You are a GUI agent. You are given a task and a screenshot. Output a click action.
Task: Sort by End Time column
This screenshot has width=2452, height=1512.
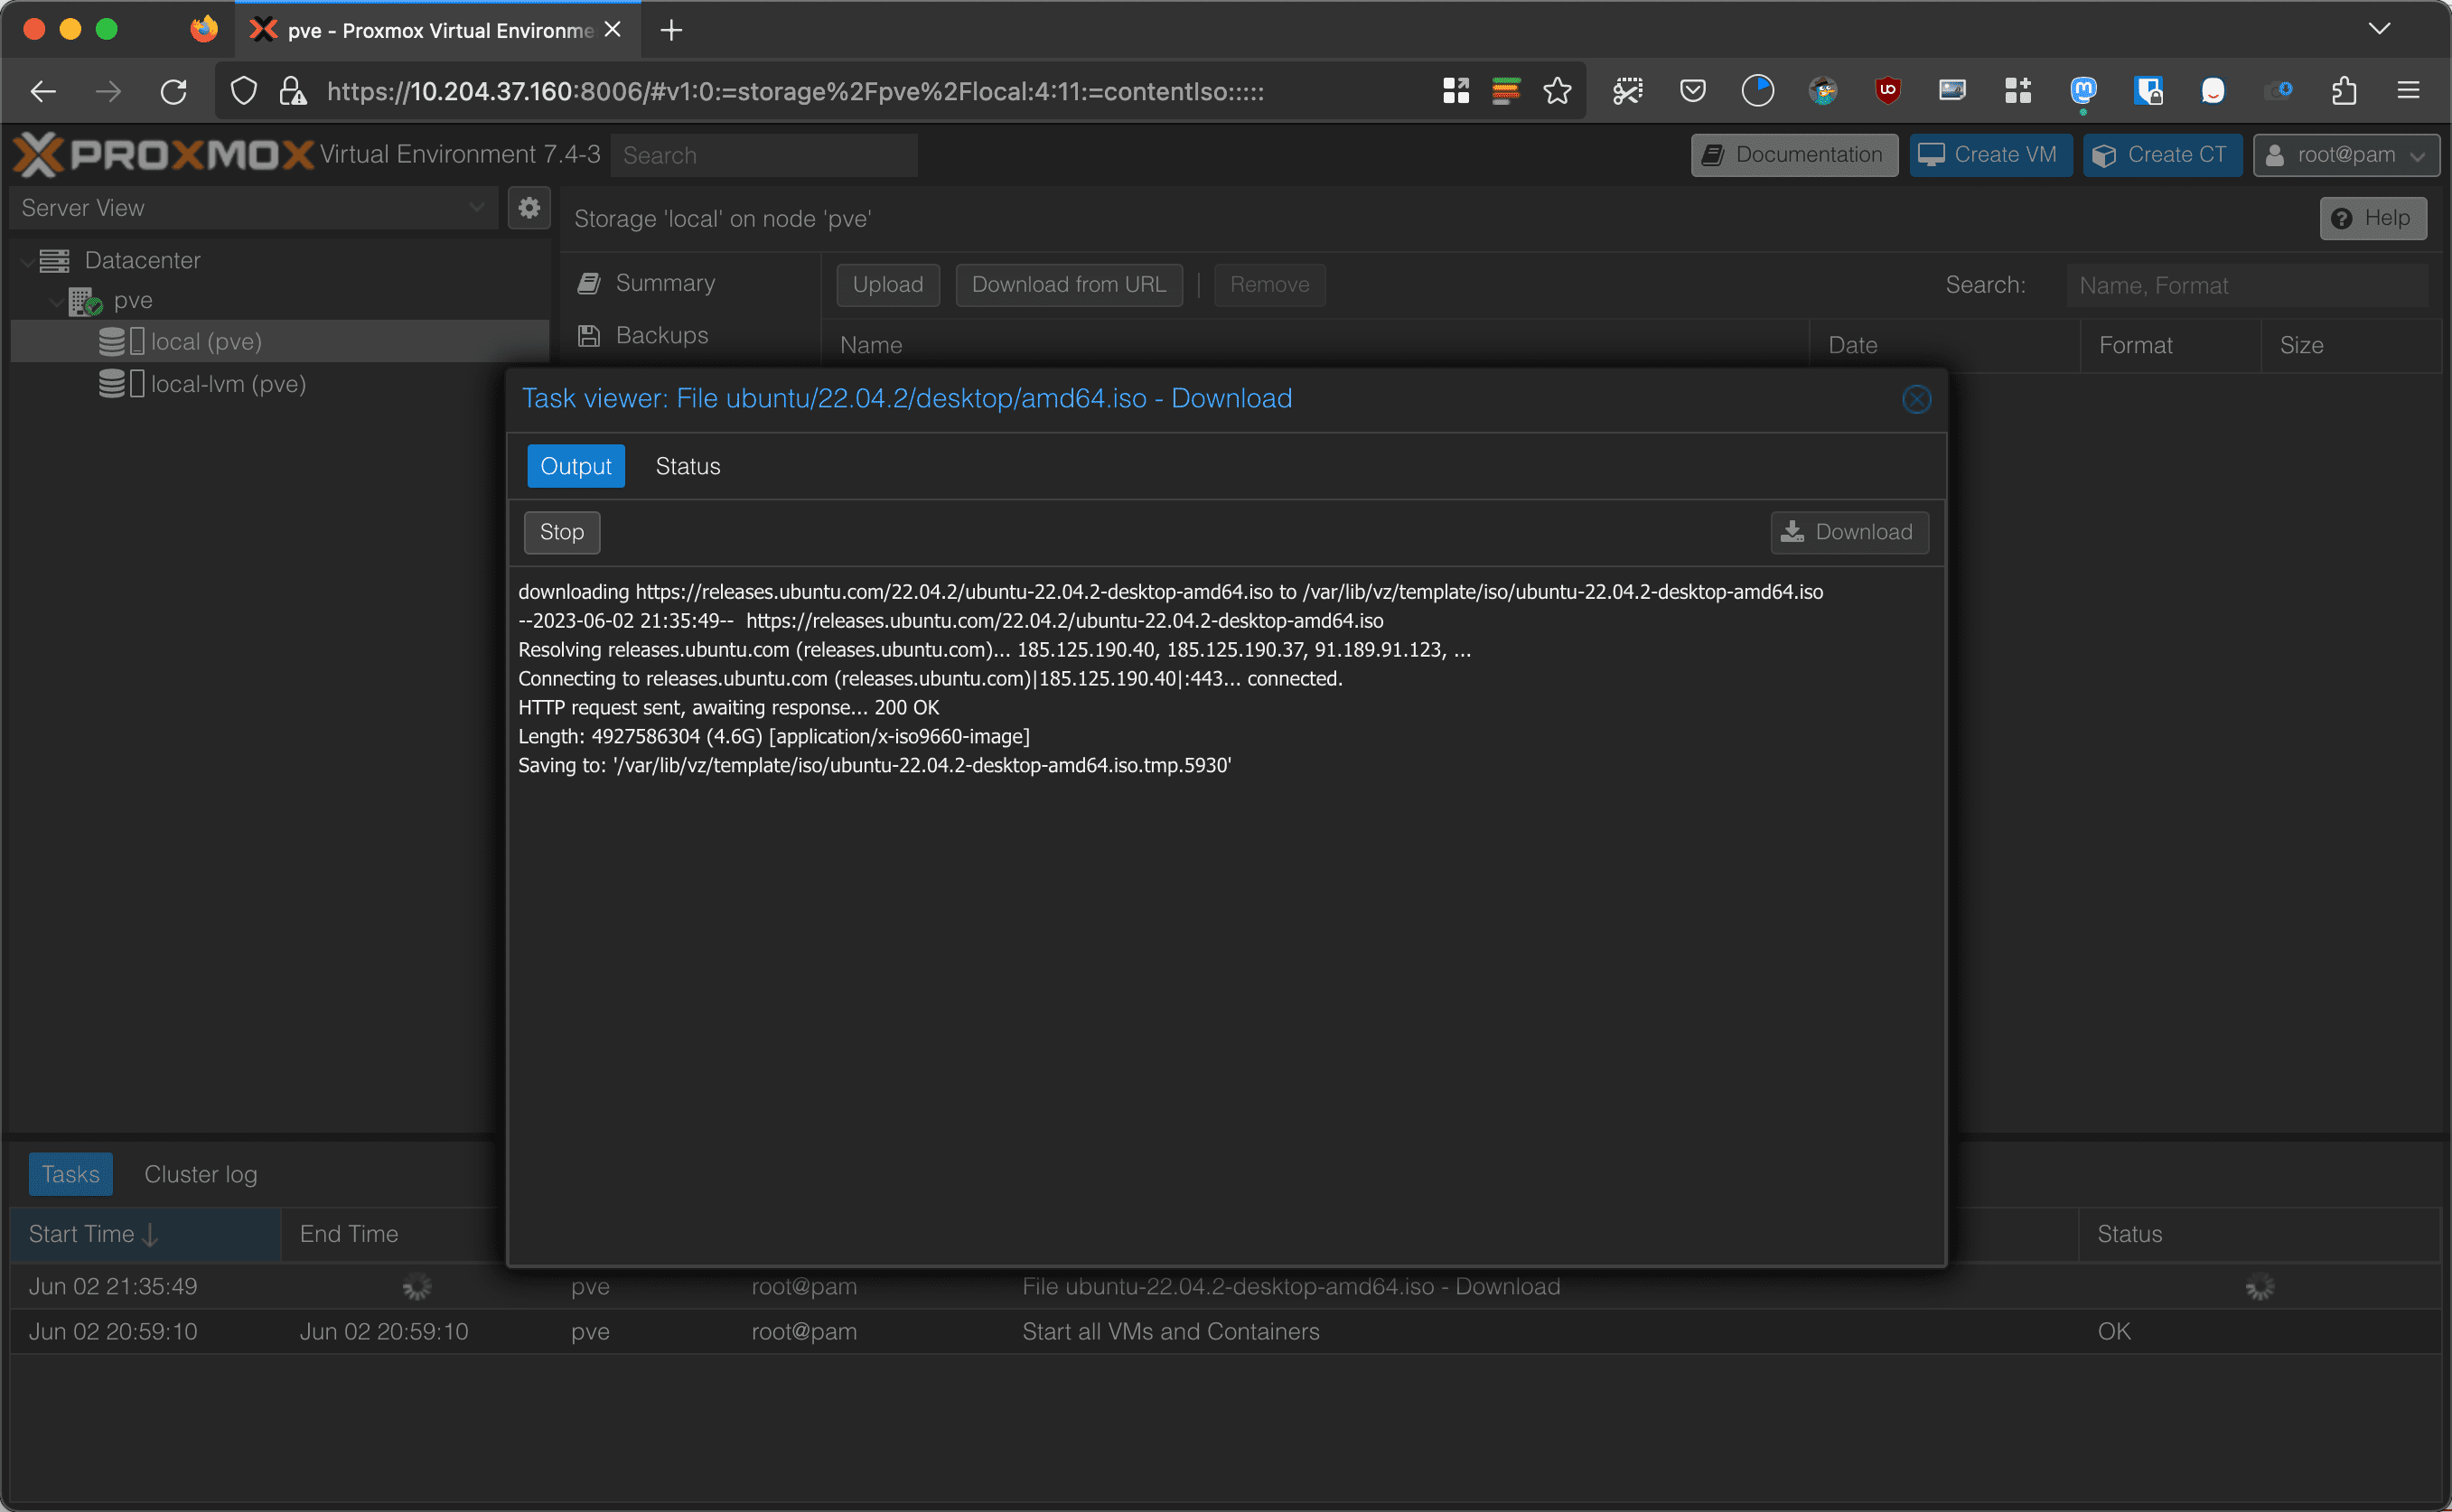point(392,1234)
